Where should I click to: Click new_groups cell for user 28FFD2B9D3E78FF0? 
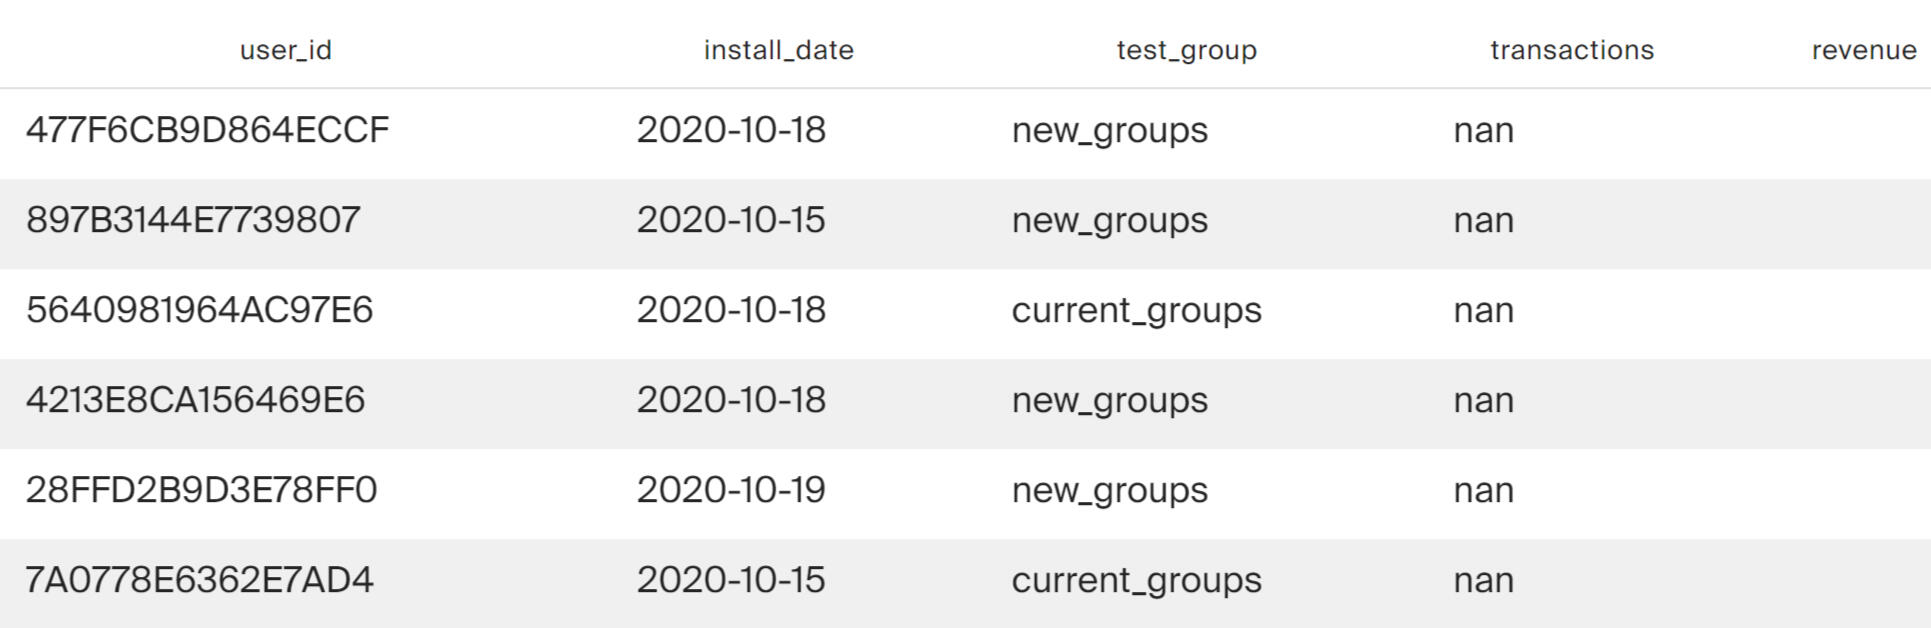(x=1109, y=490)
